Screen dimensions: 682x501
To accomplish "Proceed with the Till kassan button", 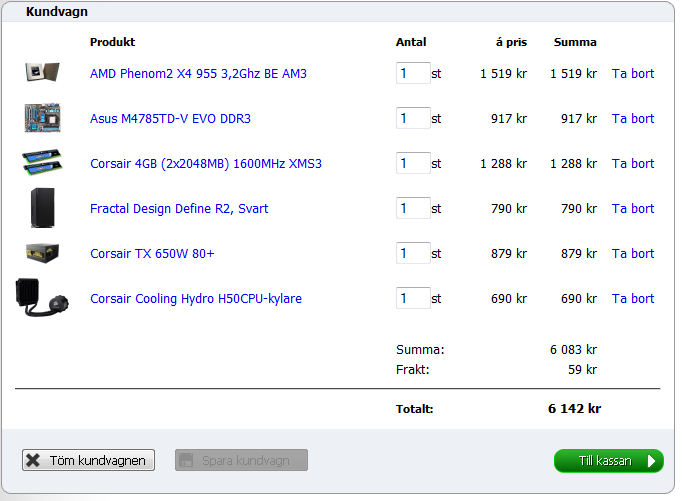I will [x=608, y=460].
